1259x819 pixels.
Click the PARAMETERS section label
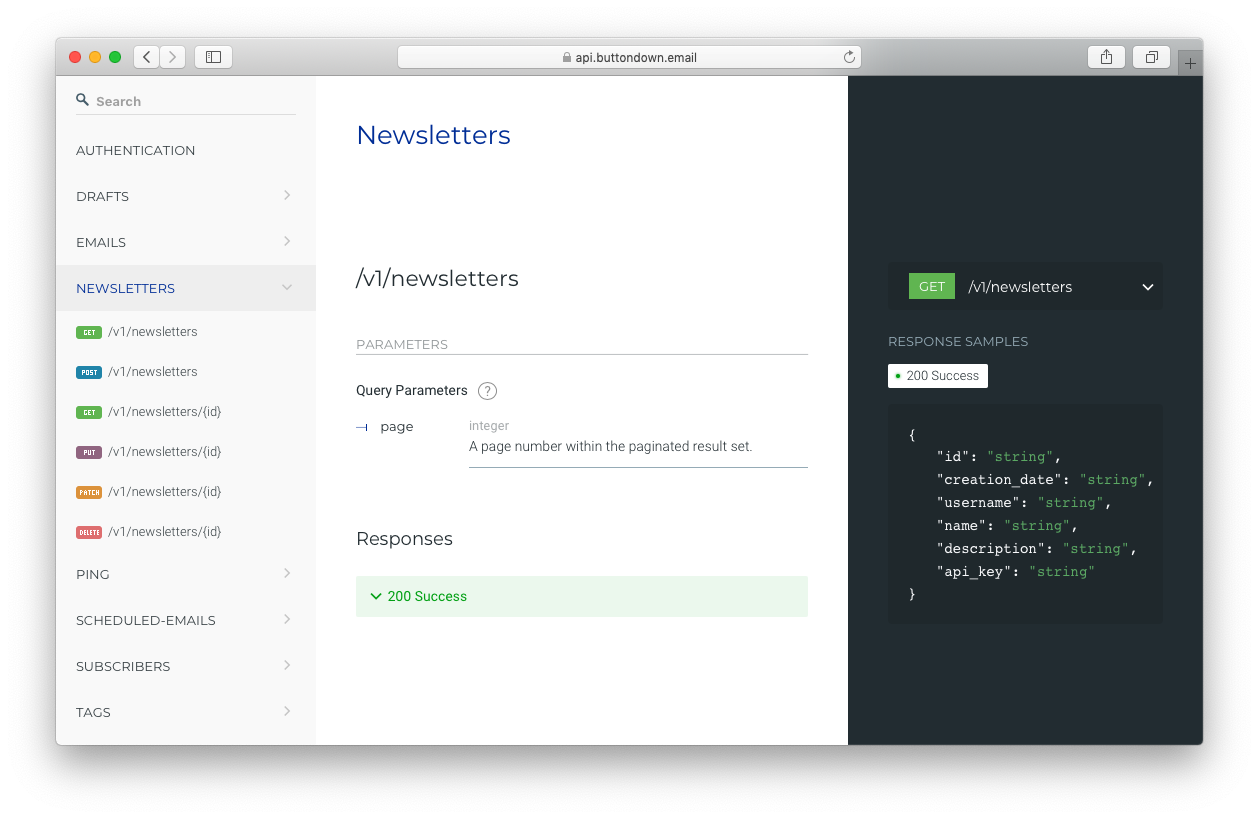click(402, 345)
